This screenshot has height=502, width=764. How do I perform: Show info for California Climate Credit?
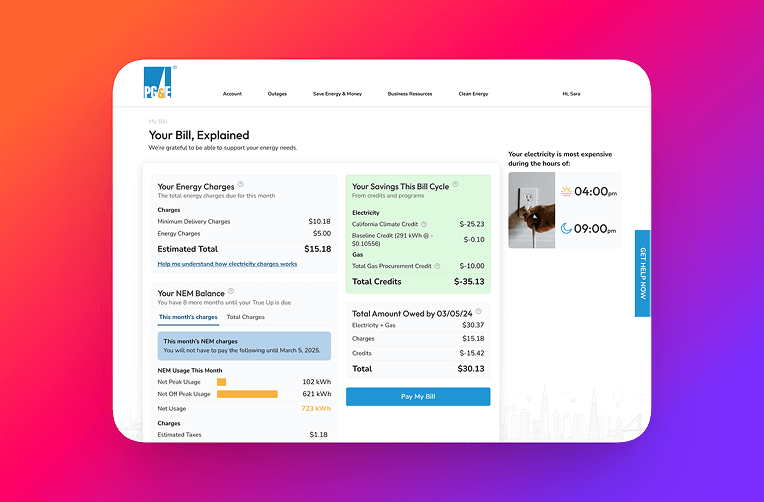tap(424, 224)
